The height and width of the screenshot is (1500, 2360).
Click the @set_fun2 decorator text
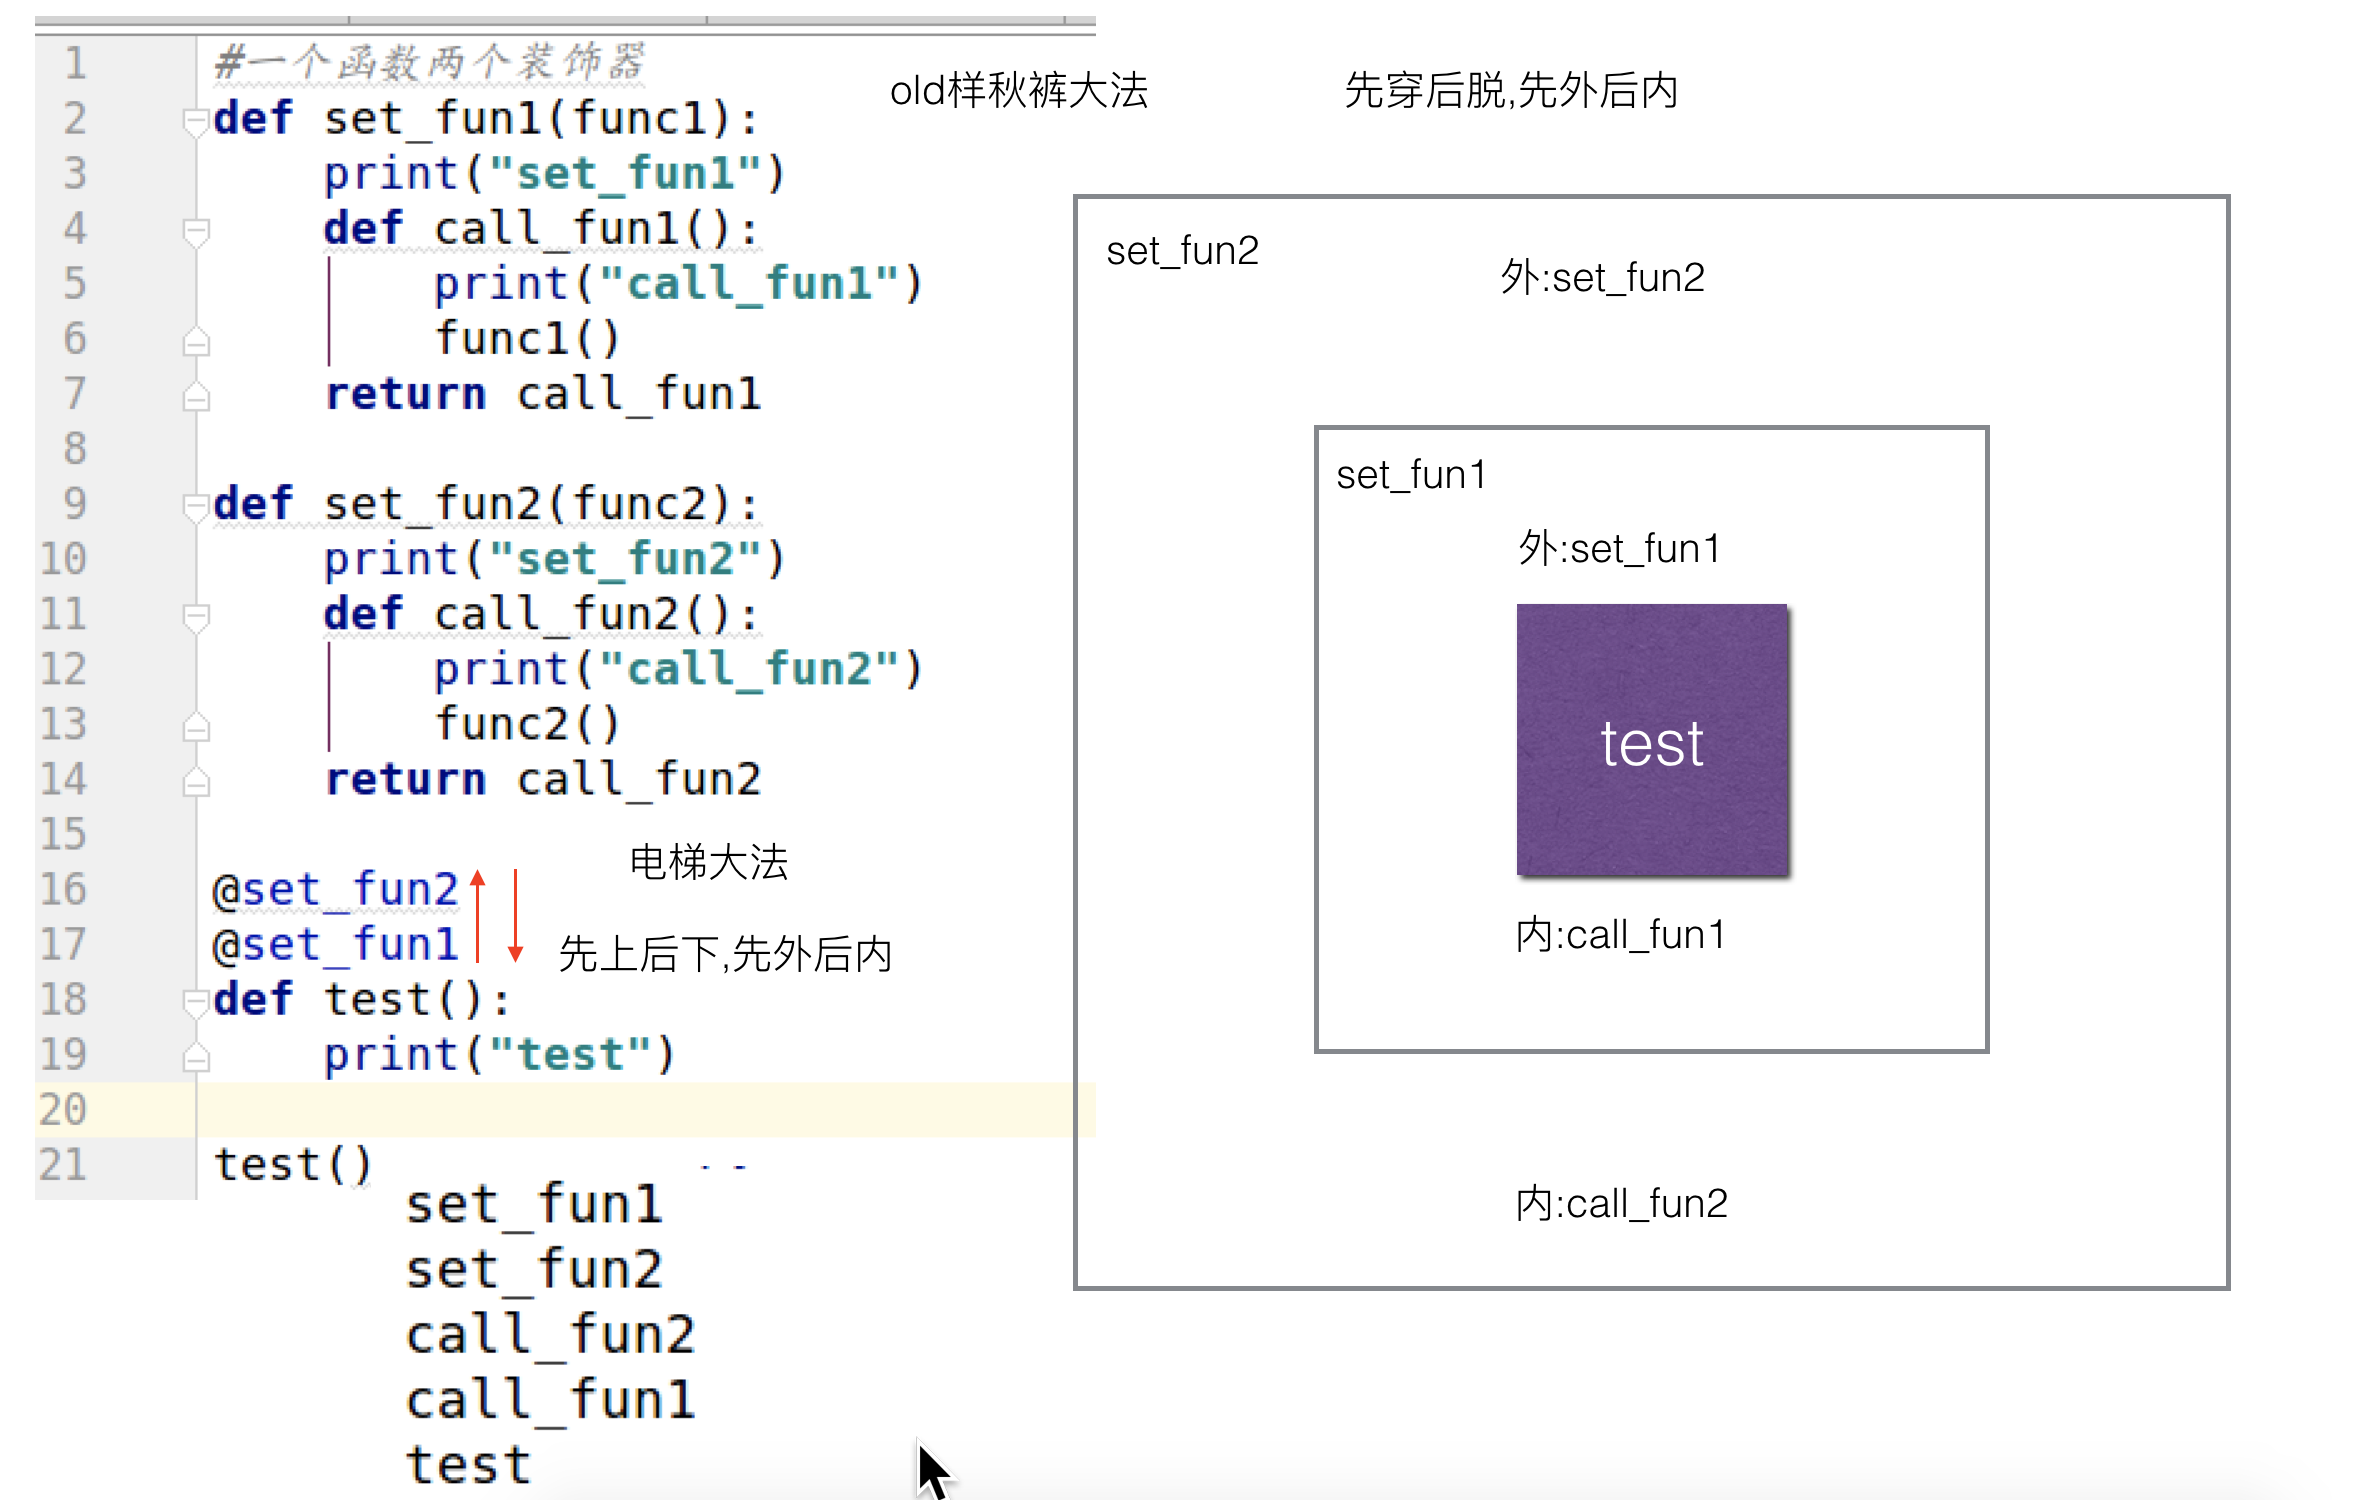click(x=335, y=889)
